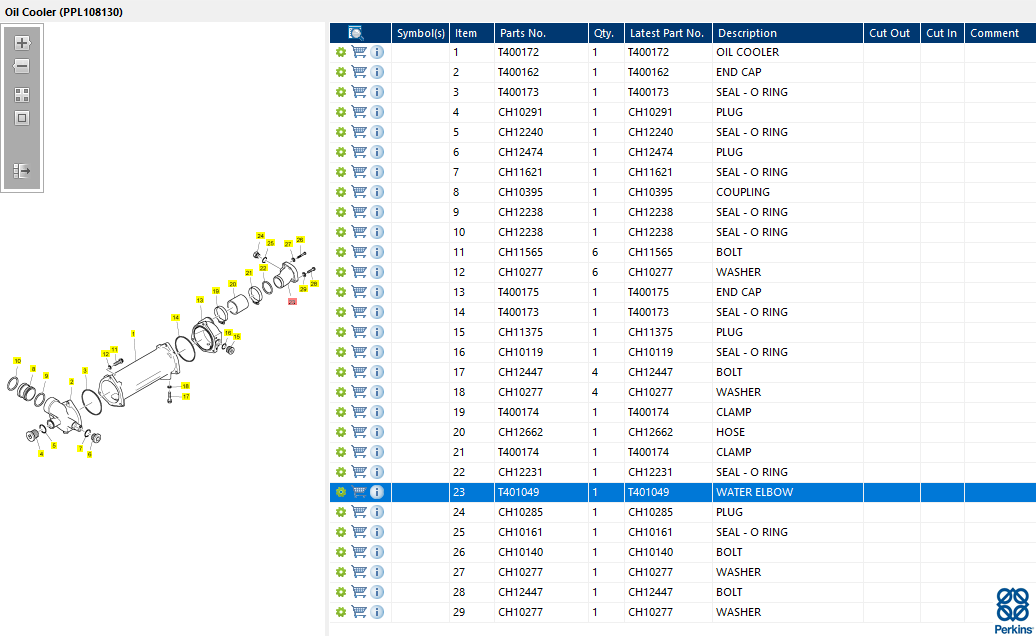Add item 22 CH12231 to cart

point(359,472)
